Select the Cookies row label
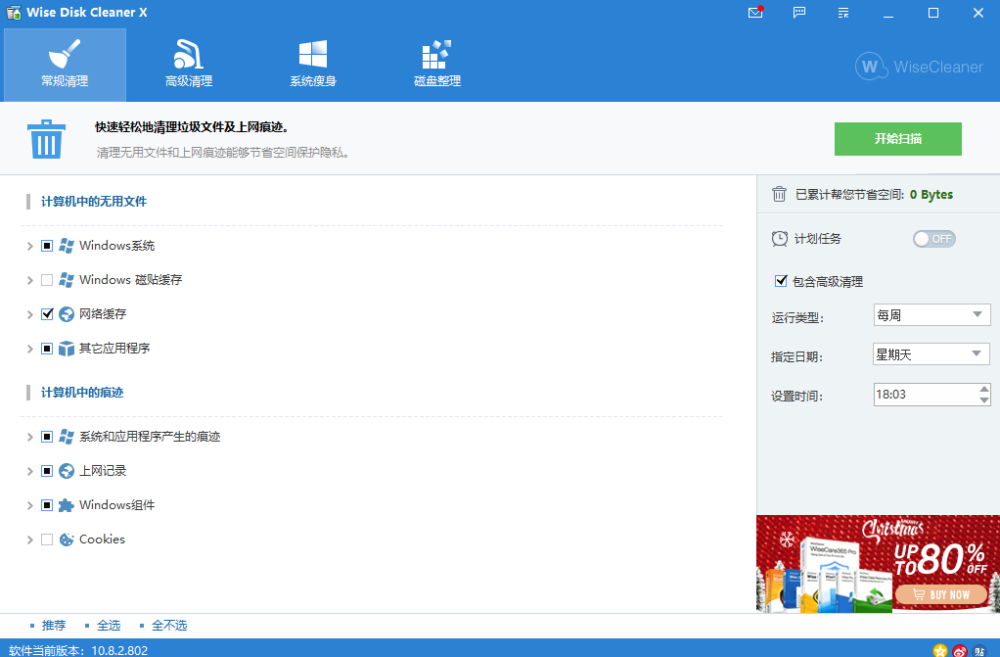The width and height of the screenshot is (1000, 657). (x=102, y=540)
